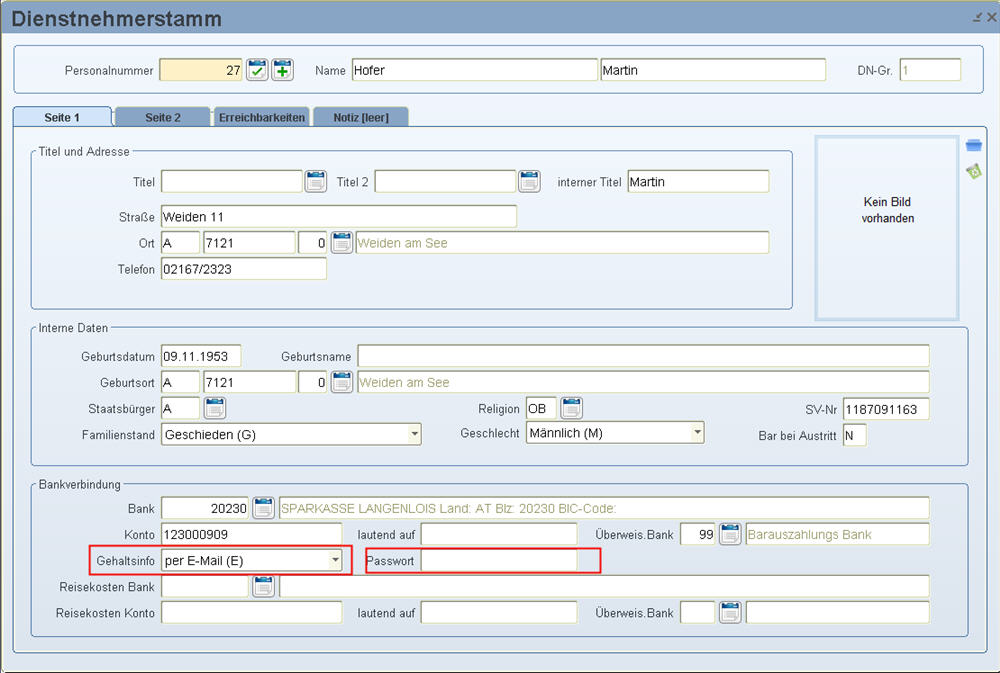Click the Passwort input field
Viewport: 1000px width, 673px height.
click(x=498, y=561)
